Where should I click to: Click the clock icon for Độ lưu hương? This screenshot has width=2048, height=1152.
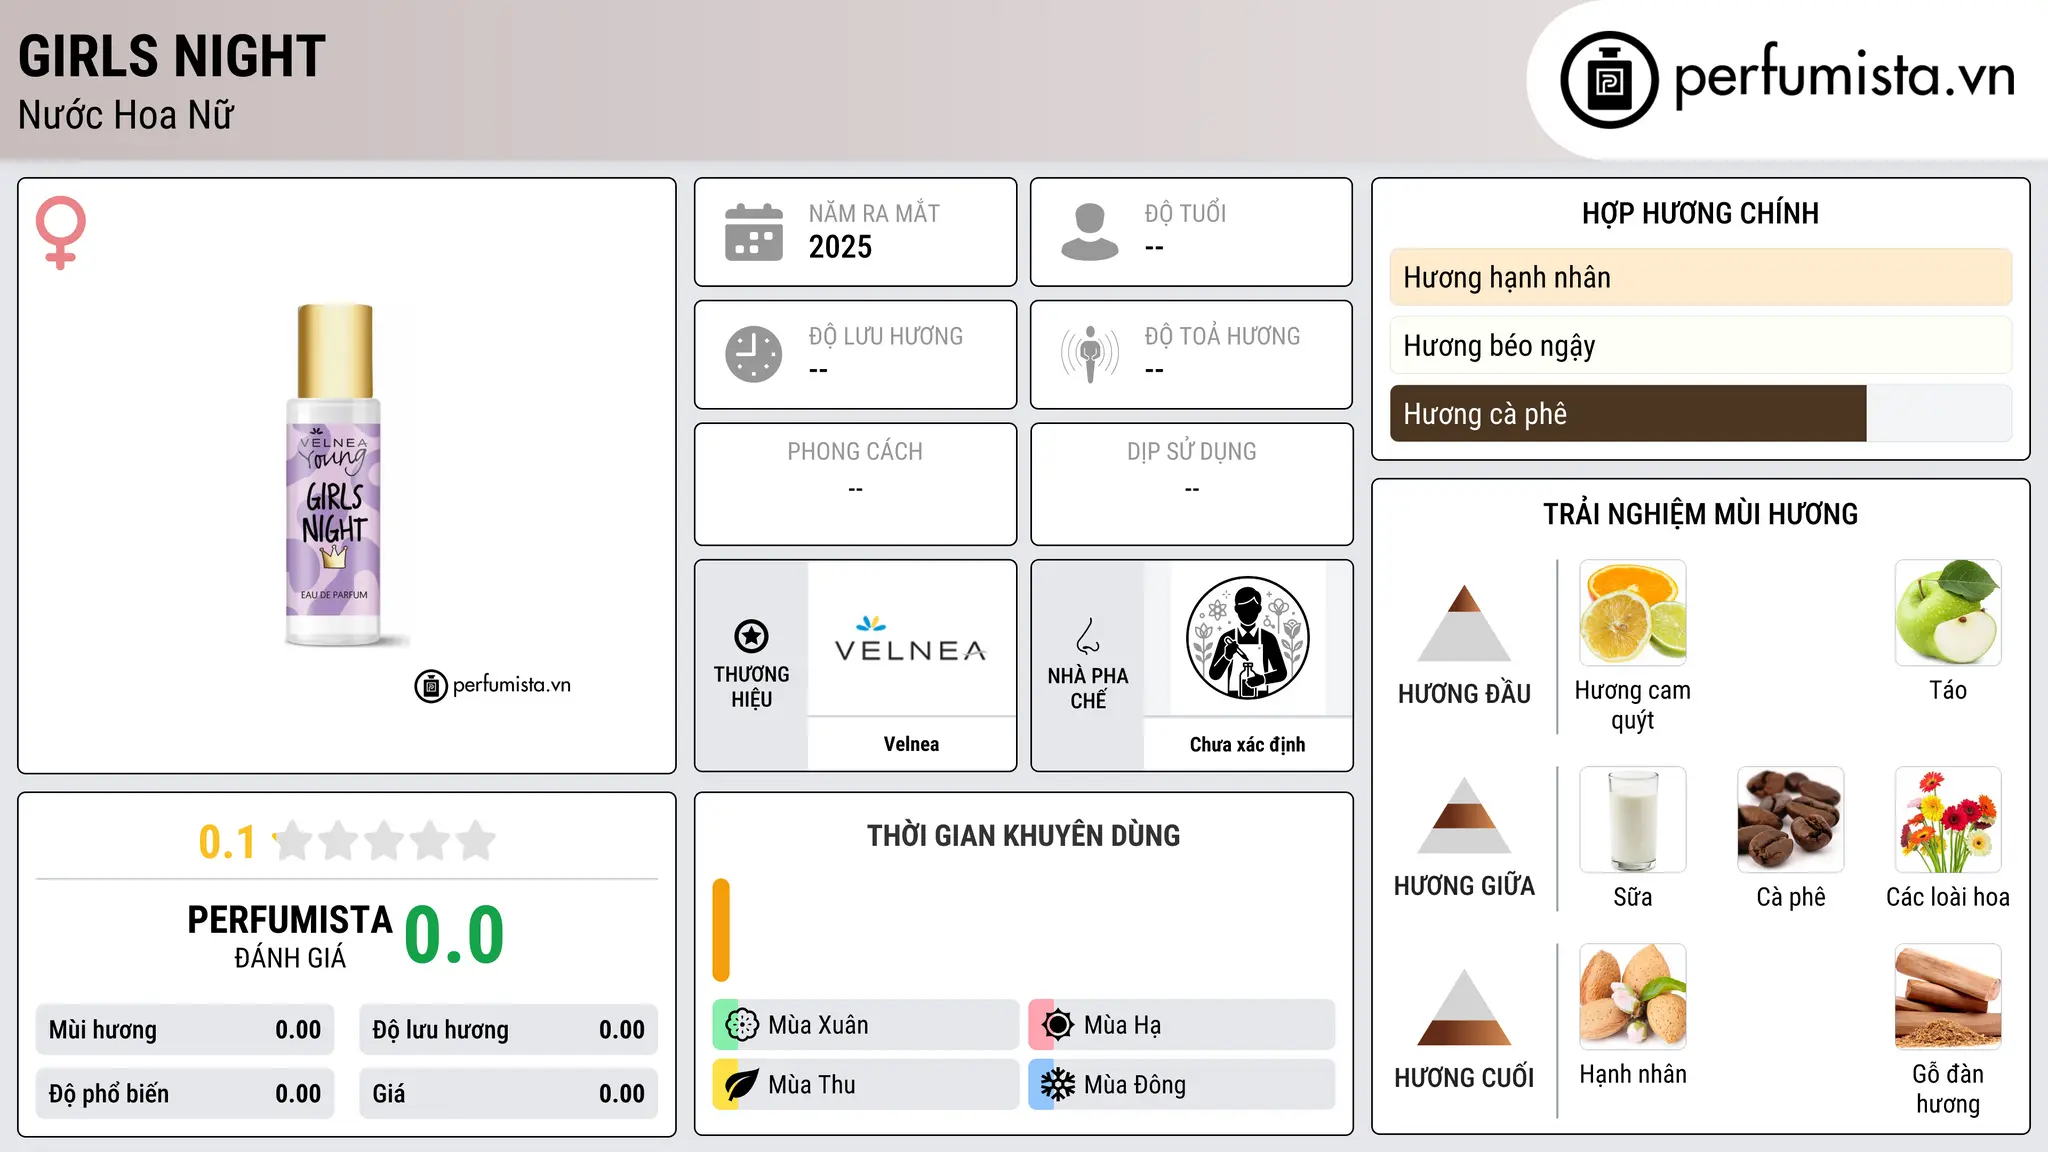754,354
